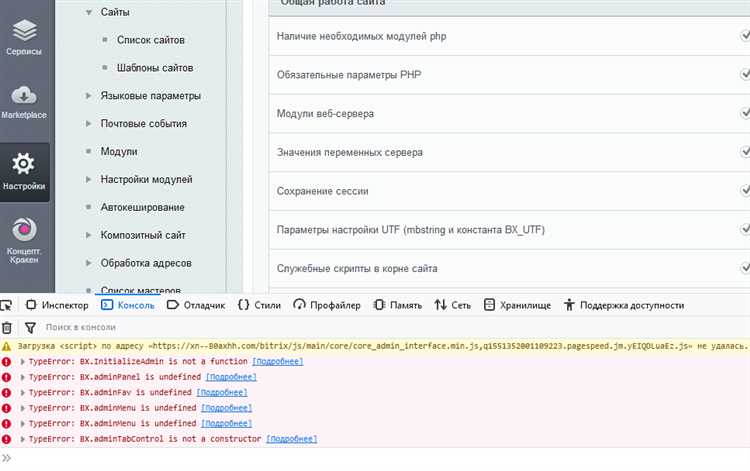This screenshot has height=471, width=750.
Task: Select Служебные скрипты в корне сайта row
Action: 509,269
